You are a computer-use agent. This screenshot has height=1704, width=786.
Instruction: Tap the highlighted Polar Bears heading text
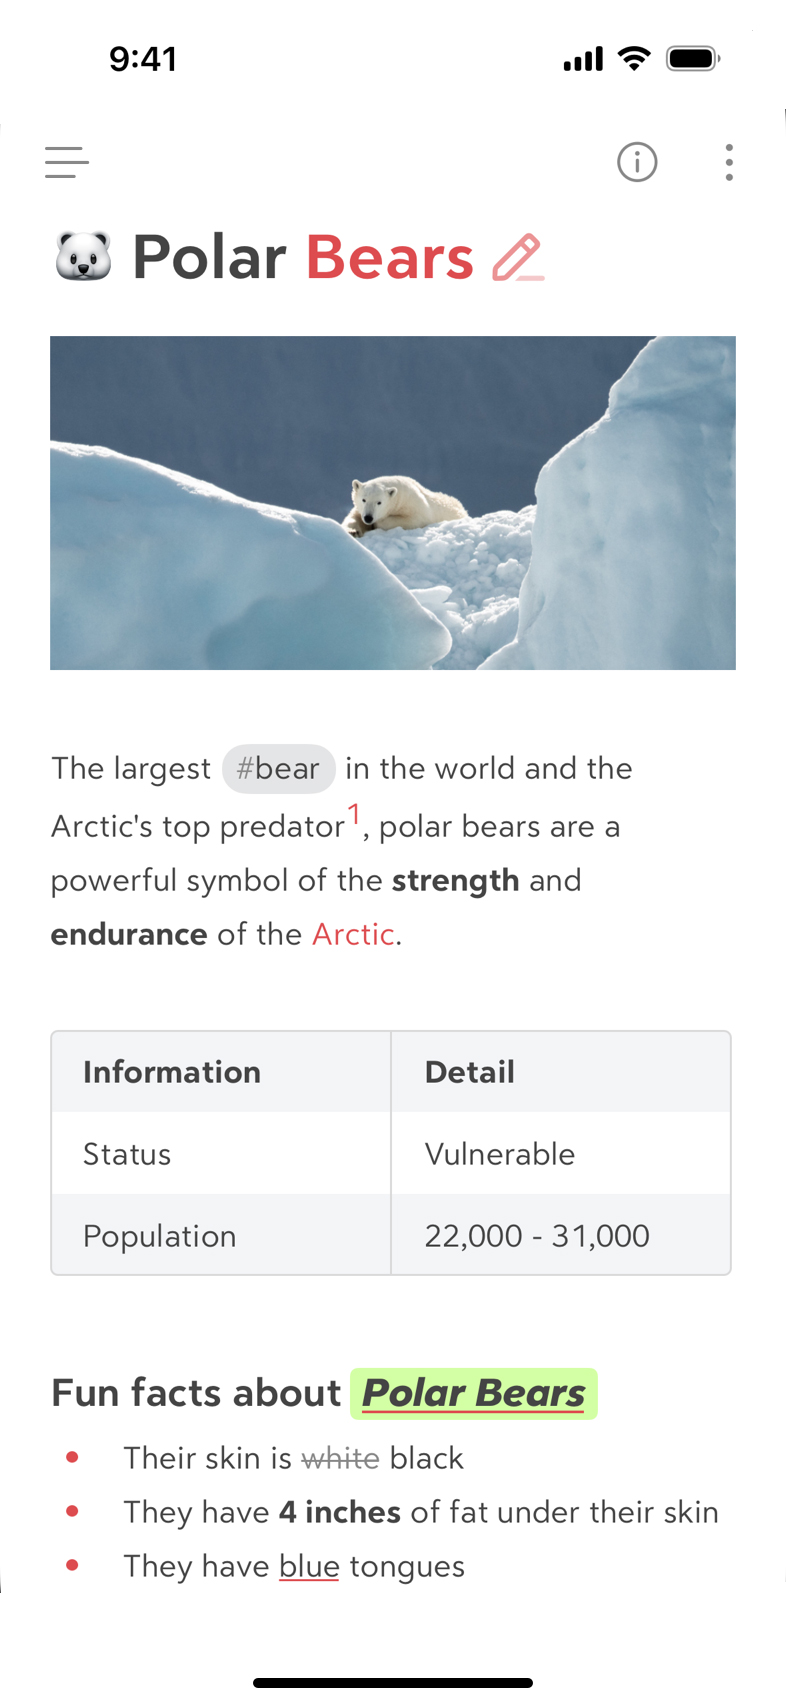click(x=474, y=1393)
